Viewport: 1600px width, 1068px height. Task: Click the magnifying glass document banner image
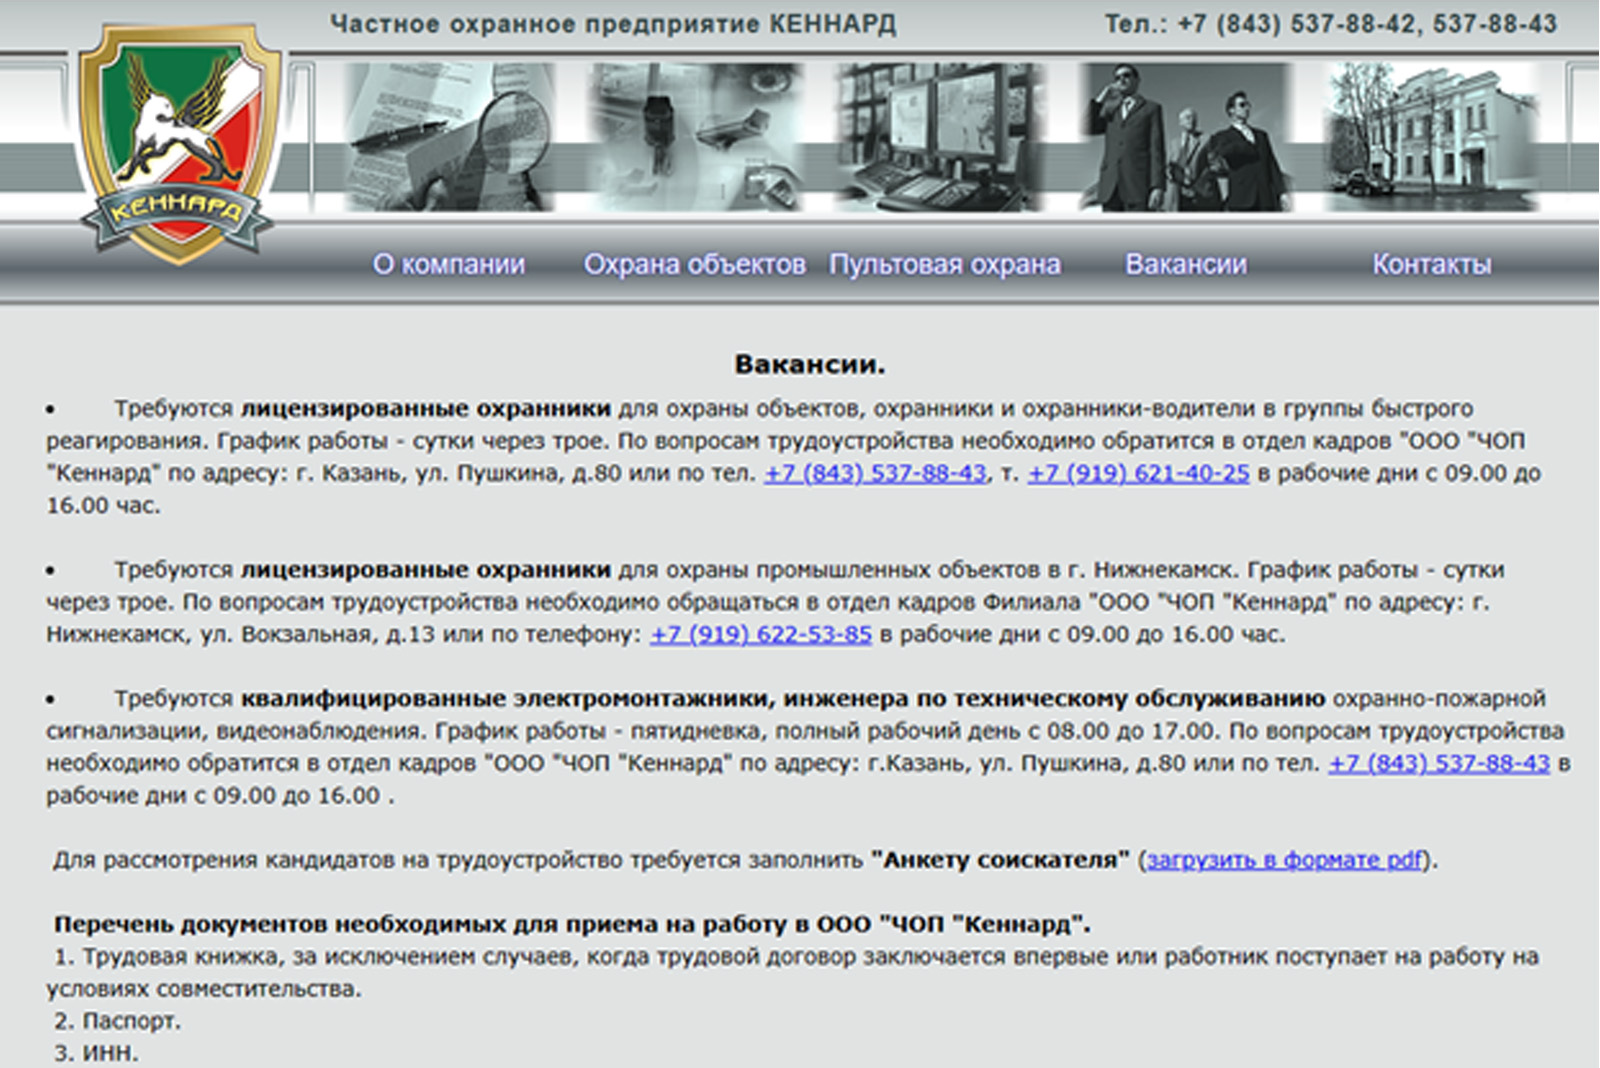pyautogui.click(x=449, y=137)
